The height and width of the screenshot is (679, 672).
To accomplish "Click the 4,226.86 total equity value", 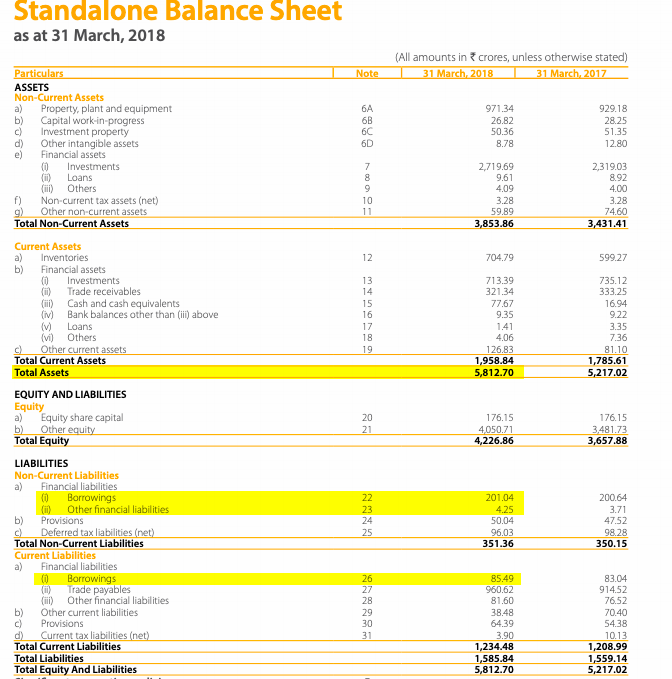I will coord(494,440).
